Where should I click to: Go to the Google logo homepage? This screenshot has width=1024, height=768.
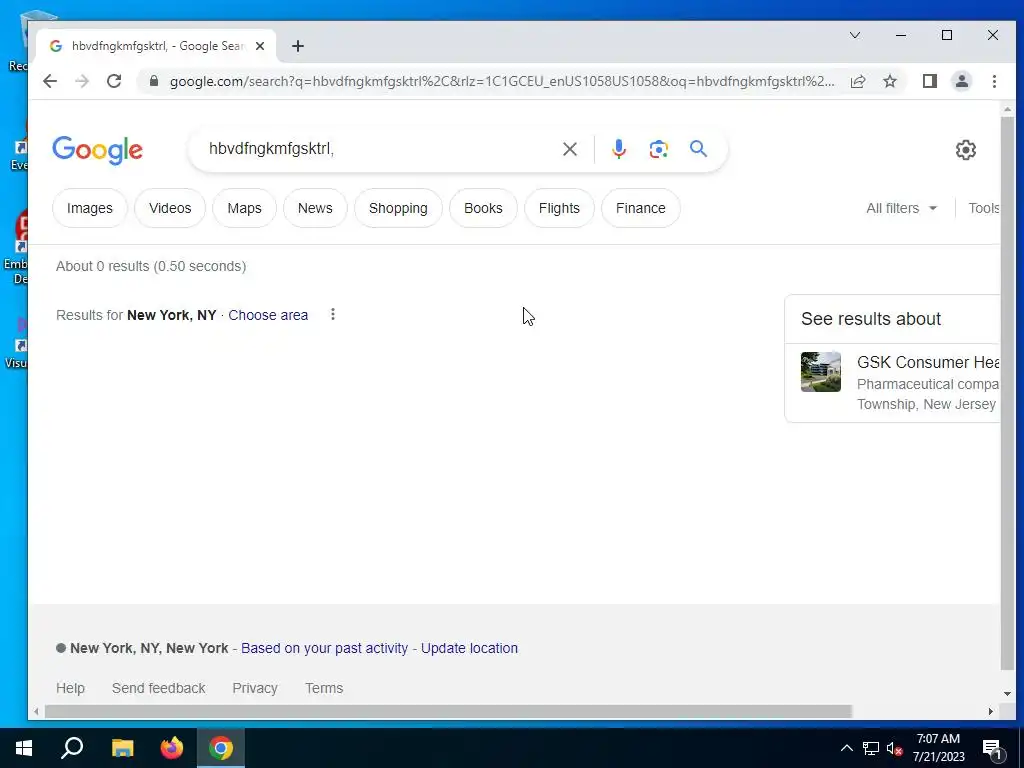(x=97, y=150)
